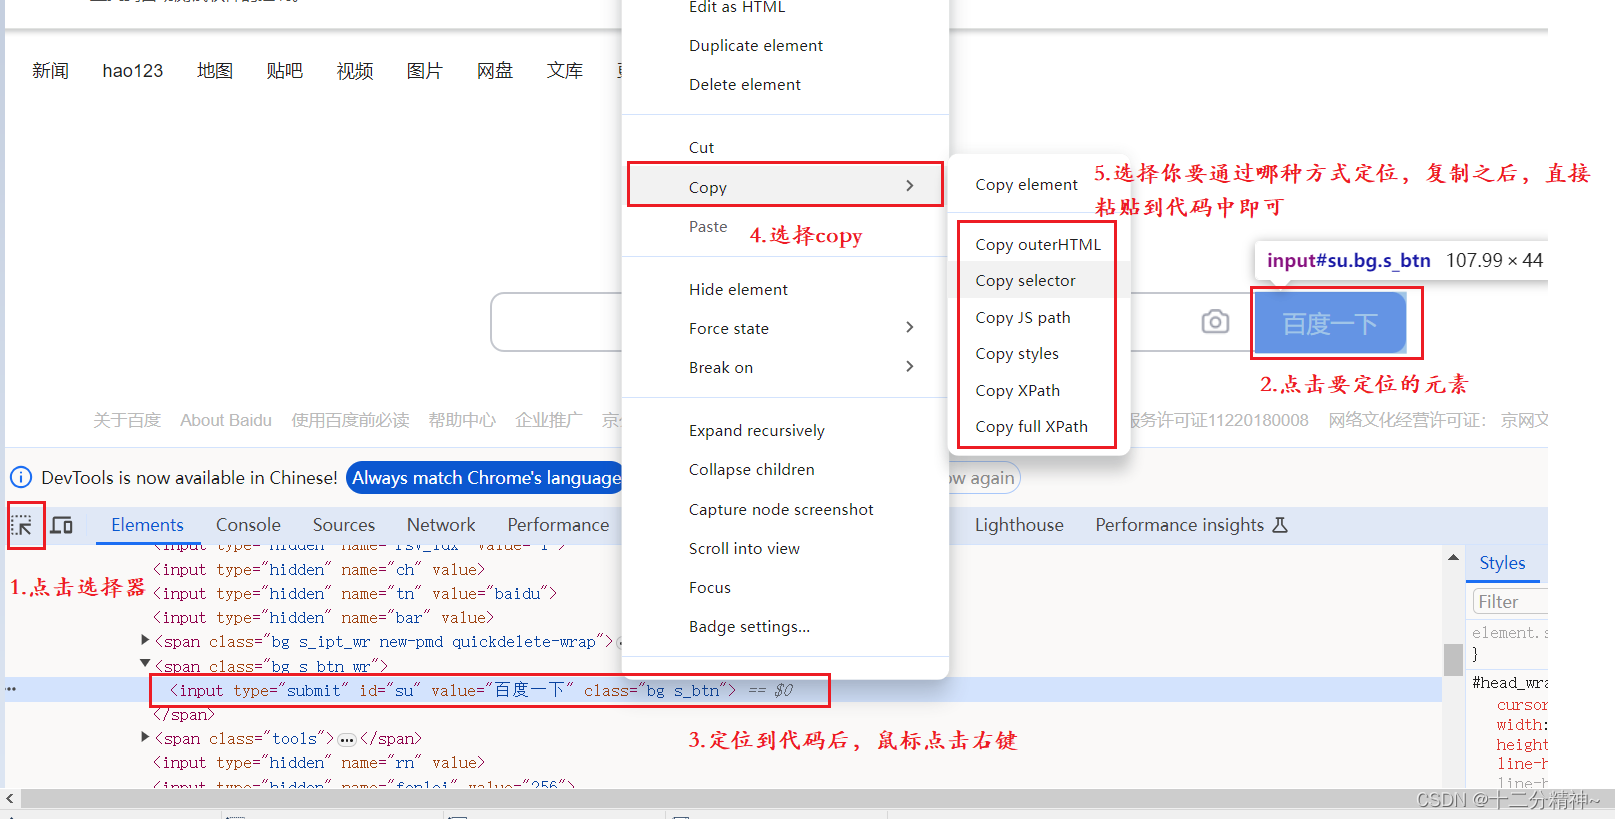This screenshot has width=1615, height=819.
Task: Open the 帮助中心 footer link
Action: [x=462, y=420]
